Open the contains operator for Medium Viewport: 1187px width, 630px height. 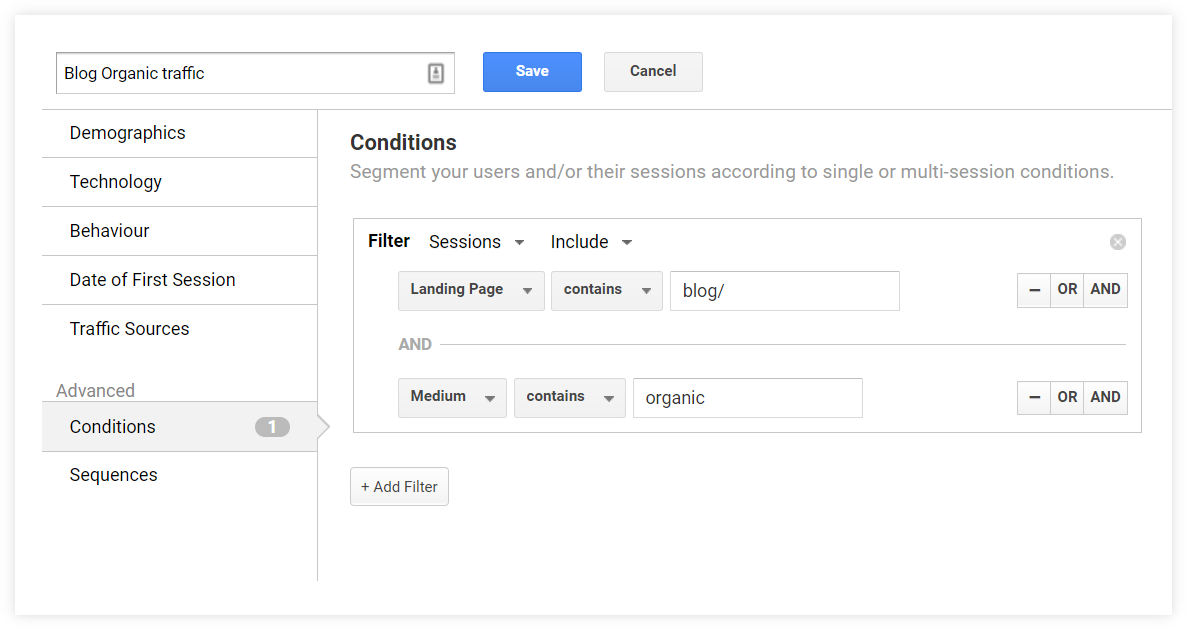(x=569, y=398)
